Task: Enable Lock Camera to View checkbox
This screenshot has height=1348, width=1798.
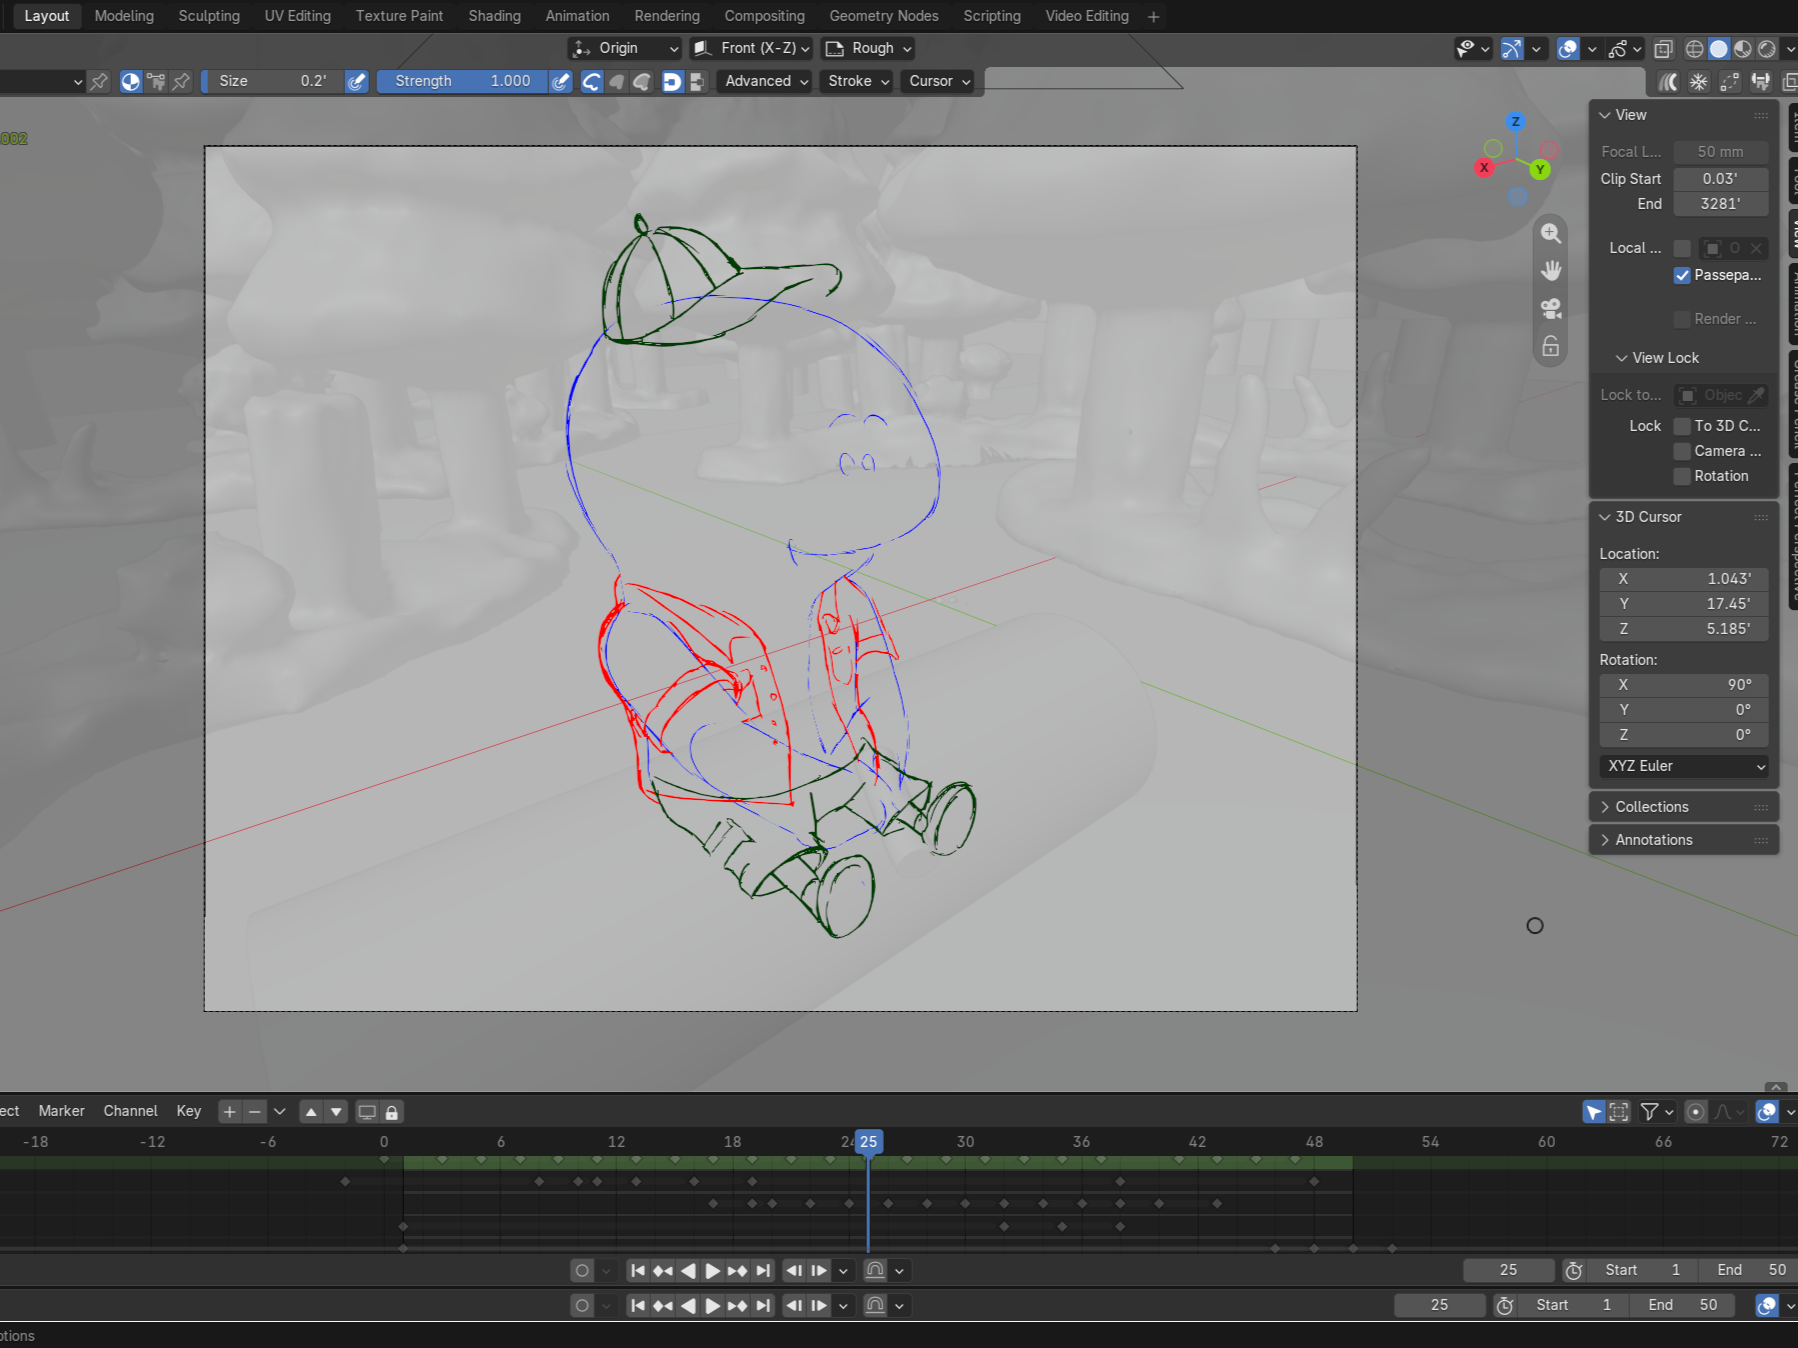Action: click(x=1682, y=451)
